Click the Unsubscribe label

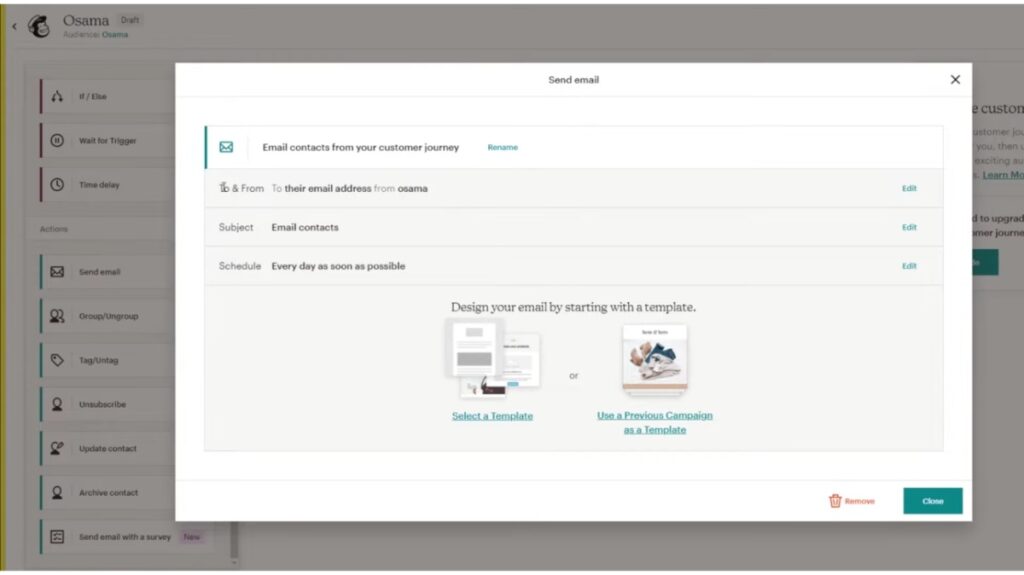click(103, 404)
